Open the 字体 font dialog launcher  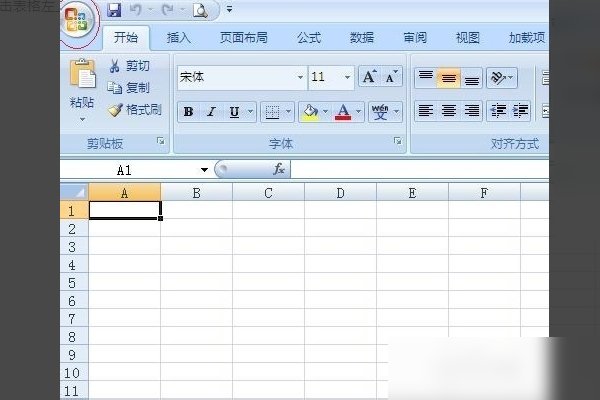[x=398, y=141]
